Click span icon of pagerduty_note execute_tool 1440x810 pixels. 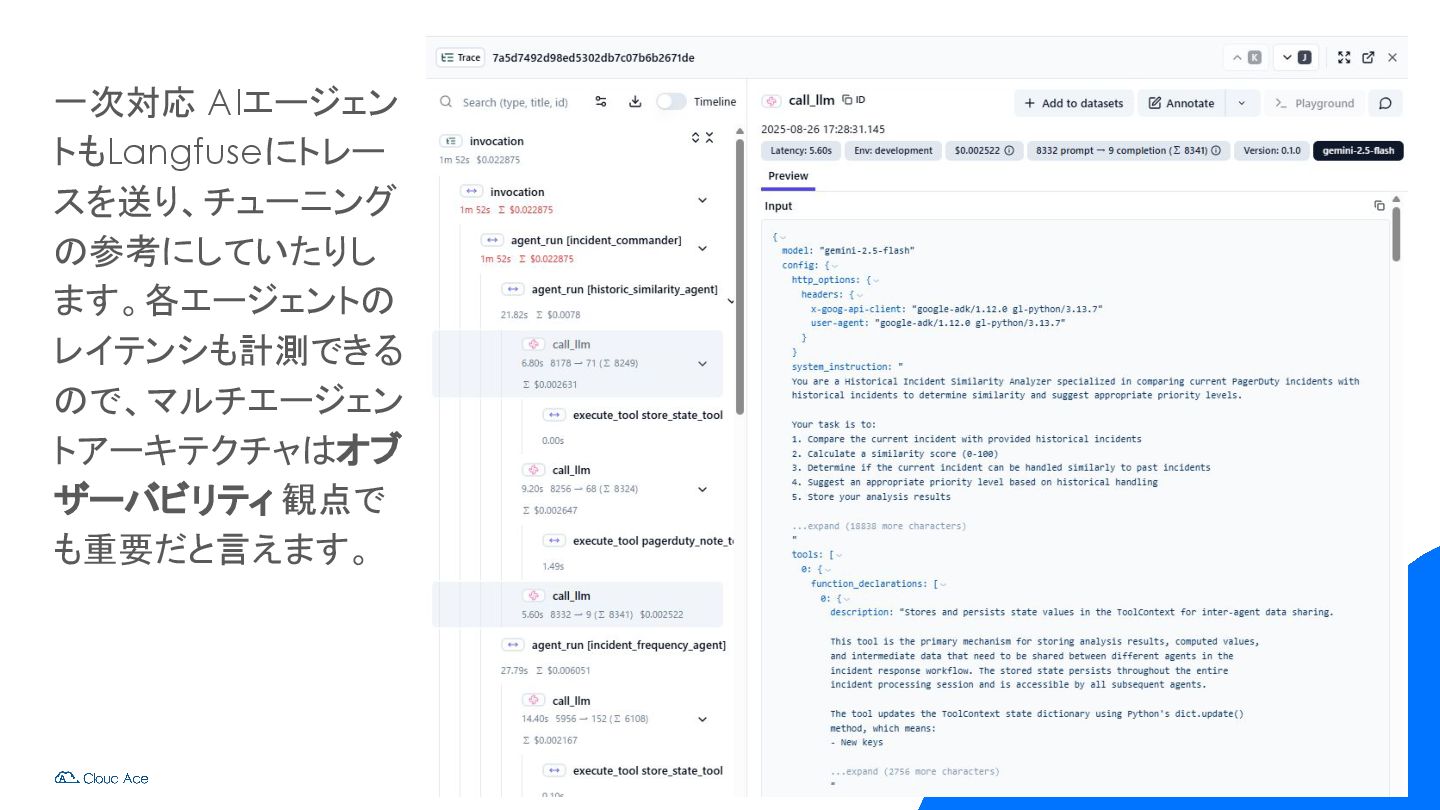click(554, 540)
